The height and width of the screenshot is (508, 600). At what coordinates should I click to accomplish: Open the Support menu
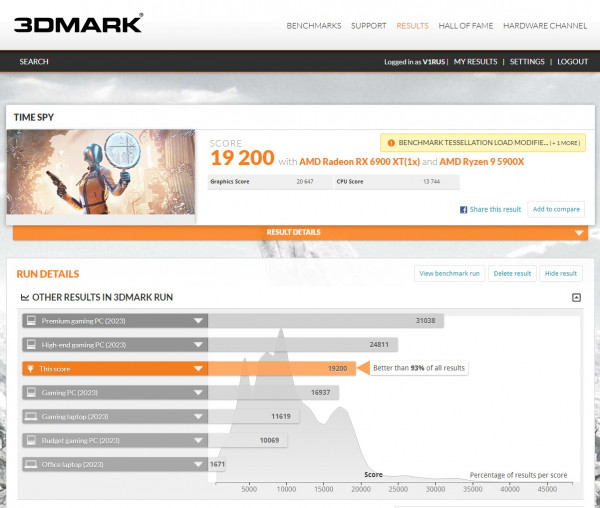pos(368,26)
